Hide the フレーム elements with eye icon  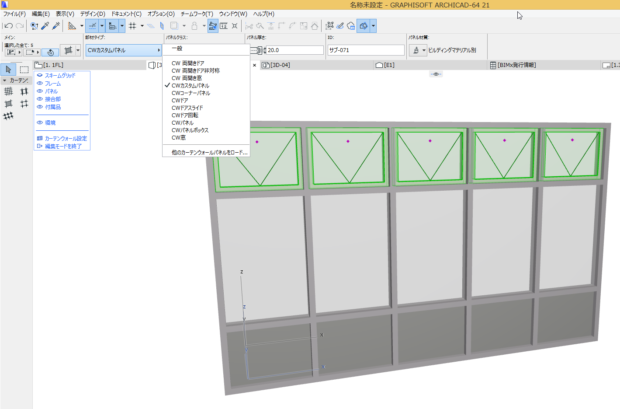[x=40, y=84]
